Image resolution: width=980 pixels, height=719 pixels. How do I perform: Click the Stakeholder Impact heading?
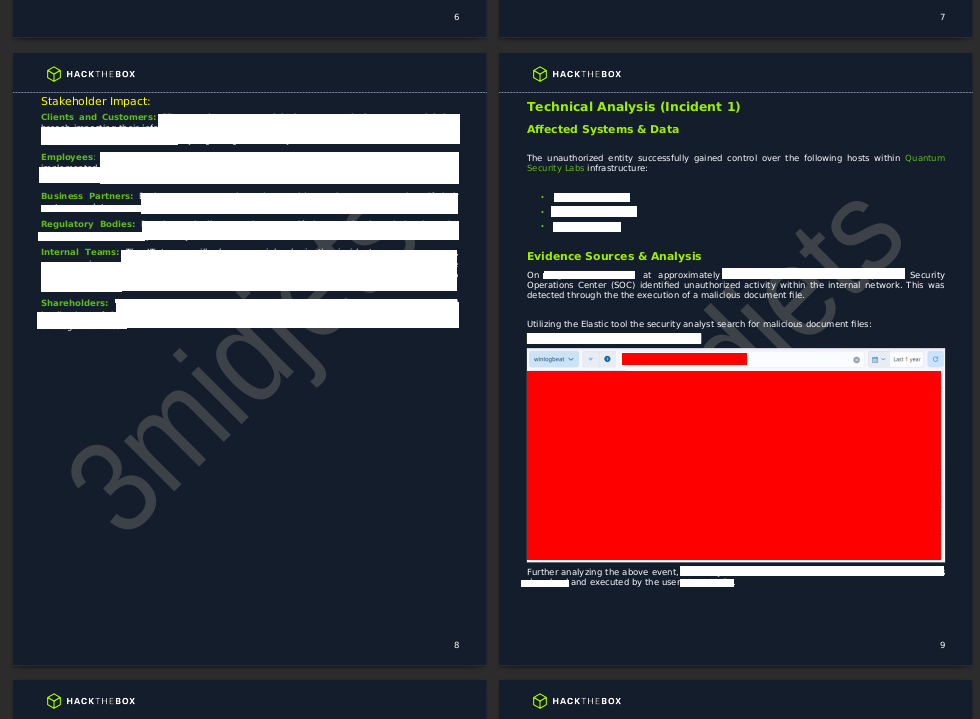pos(95,101)
